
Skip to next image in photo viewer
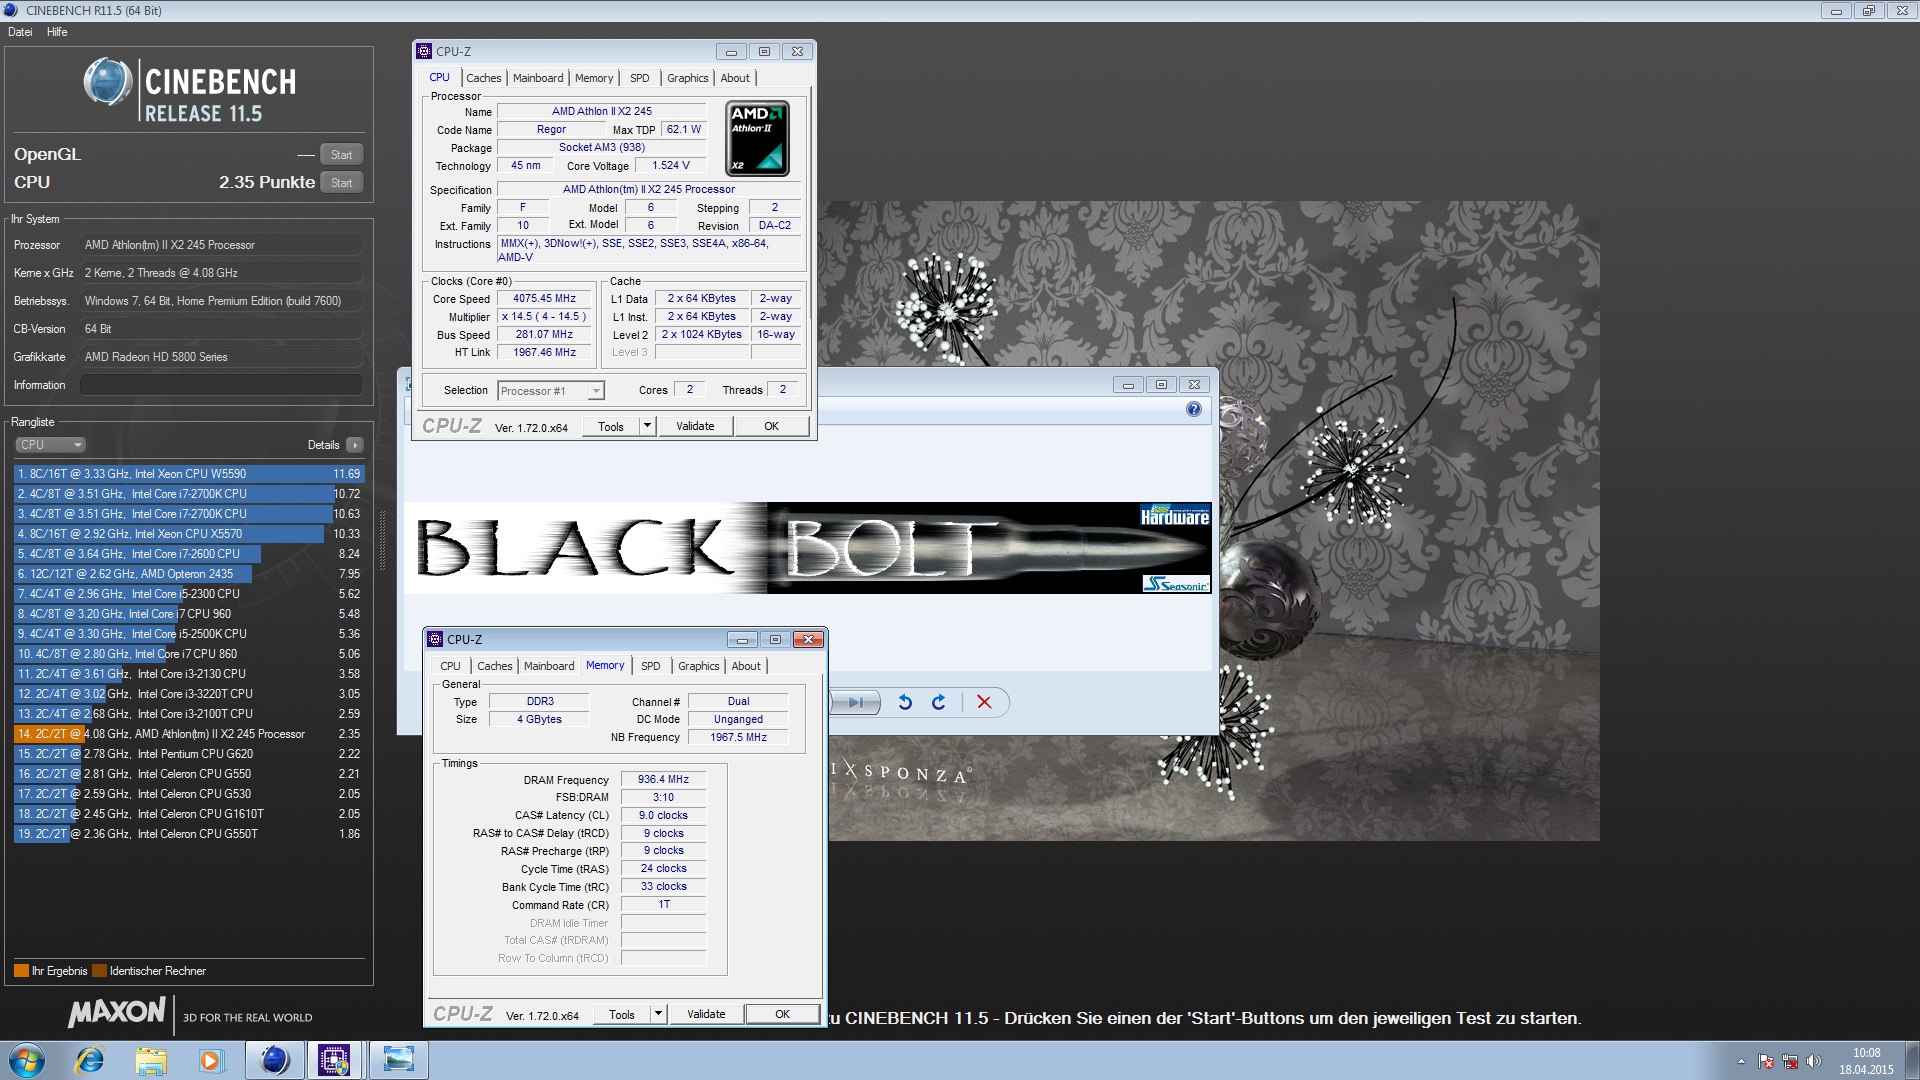coord(856,702)
